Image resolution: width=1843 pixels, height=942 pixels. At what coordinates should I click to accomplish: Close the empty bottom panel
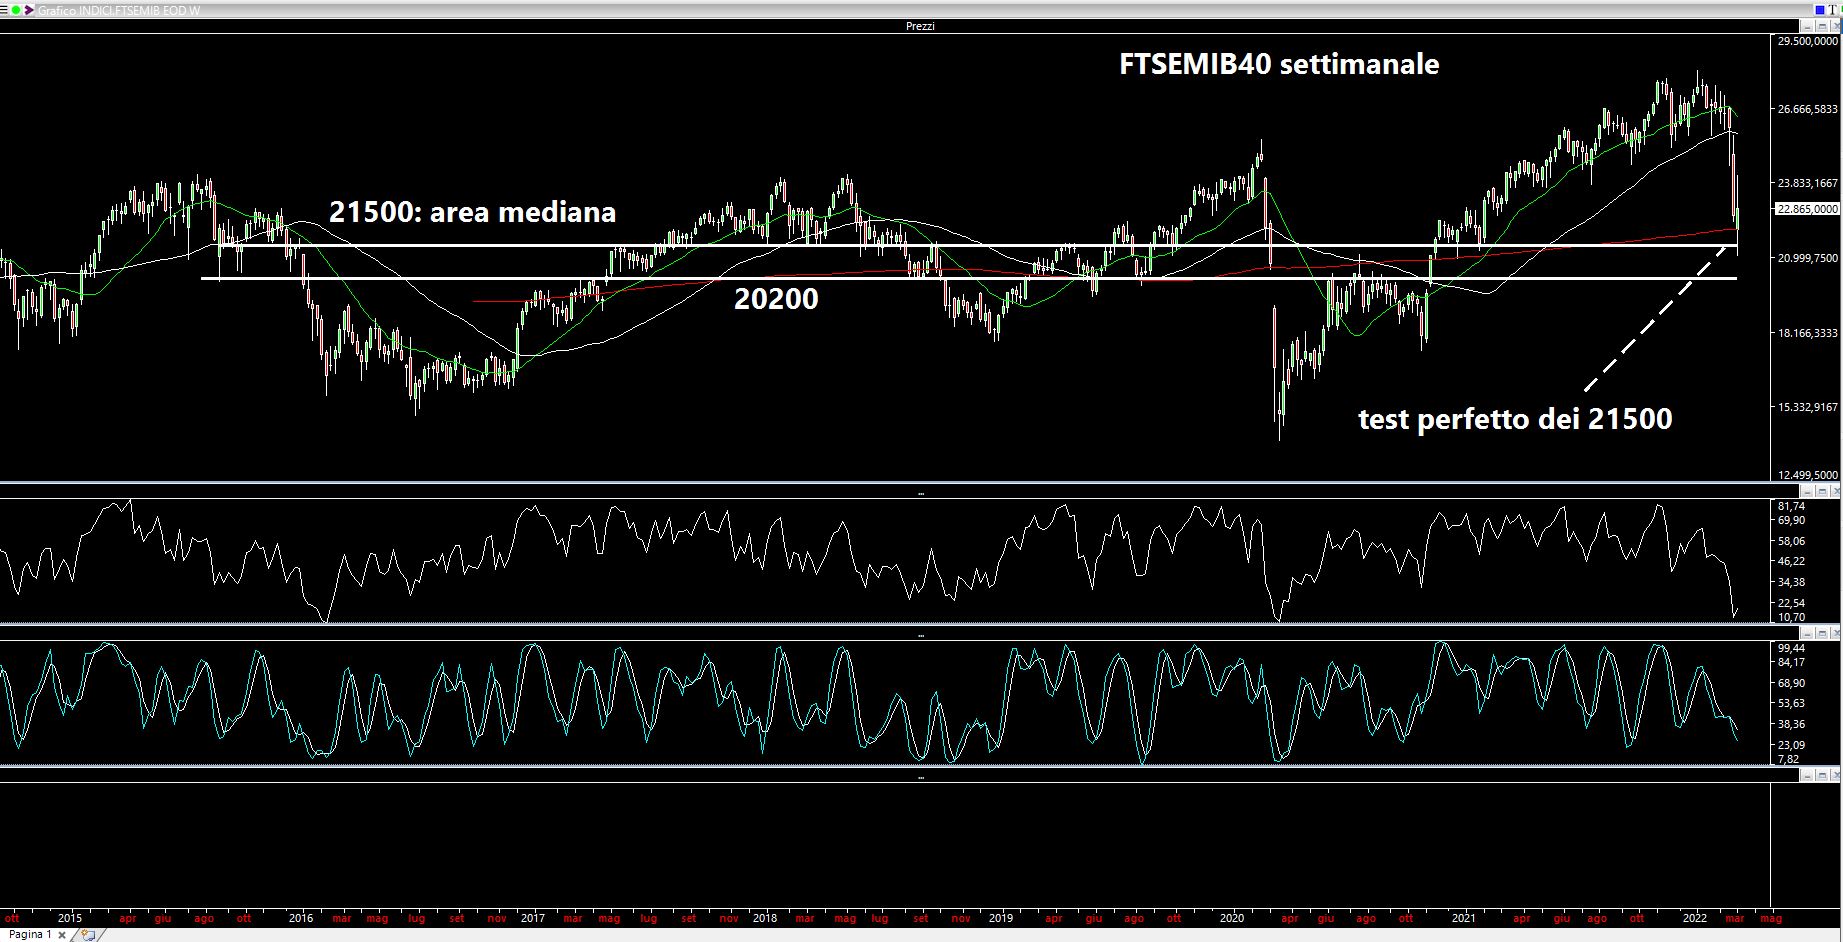coord(1836,775)
